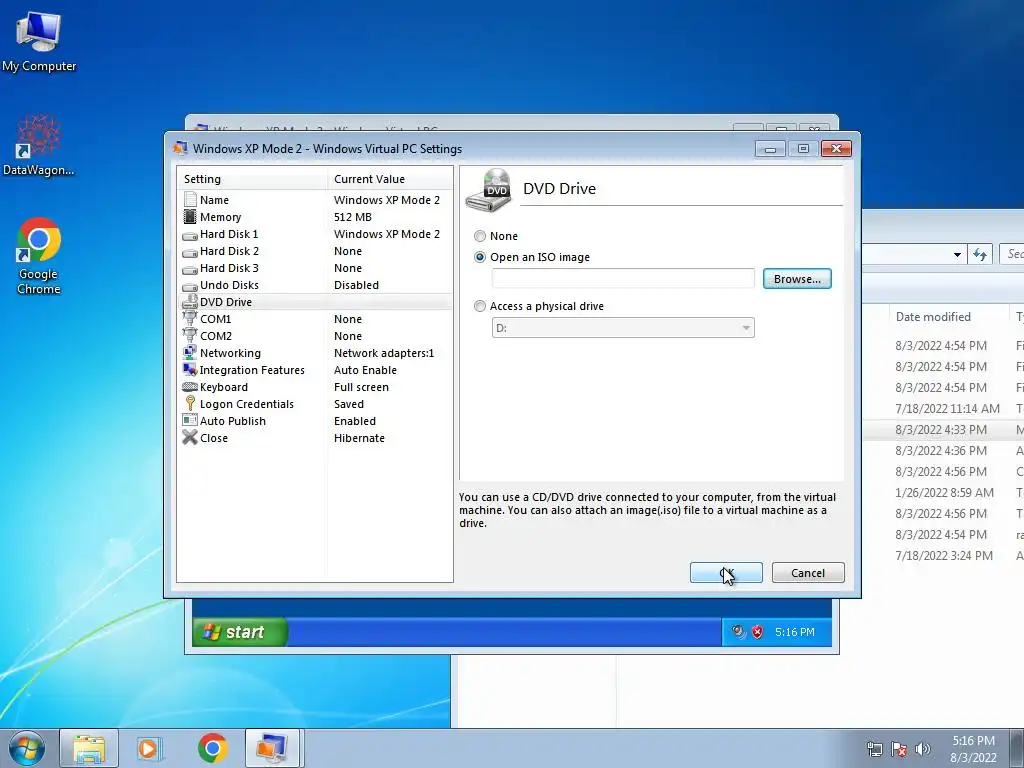The image size is (1024, 768).
Task: Click the Windows Start orb
Action: point(27,748)
